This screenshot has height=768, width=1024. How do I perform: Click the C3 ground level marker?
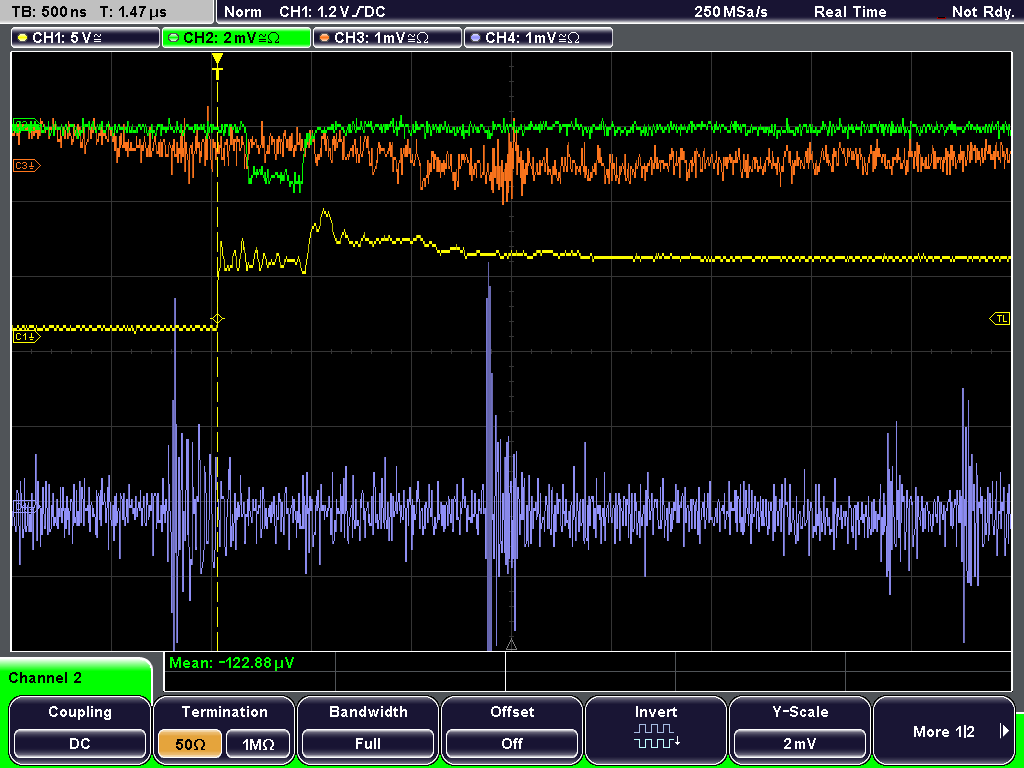tap(26, 166)
